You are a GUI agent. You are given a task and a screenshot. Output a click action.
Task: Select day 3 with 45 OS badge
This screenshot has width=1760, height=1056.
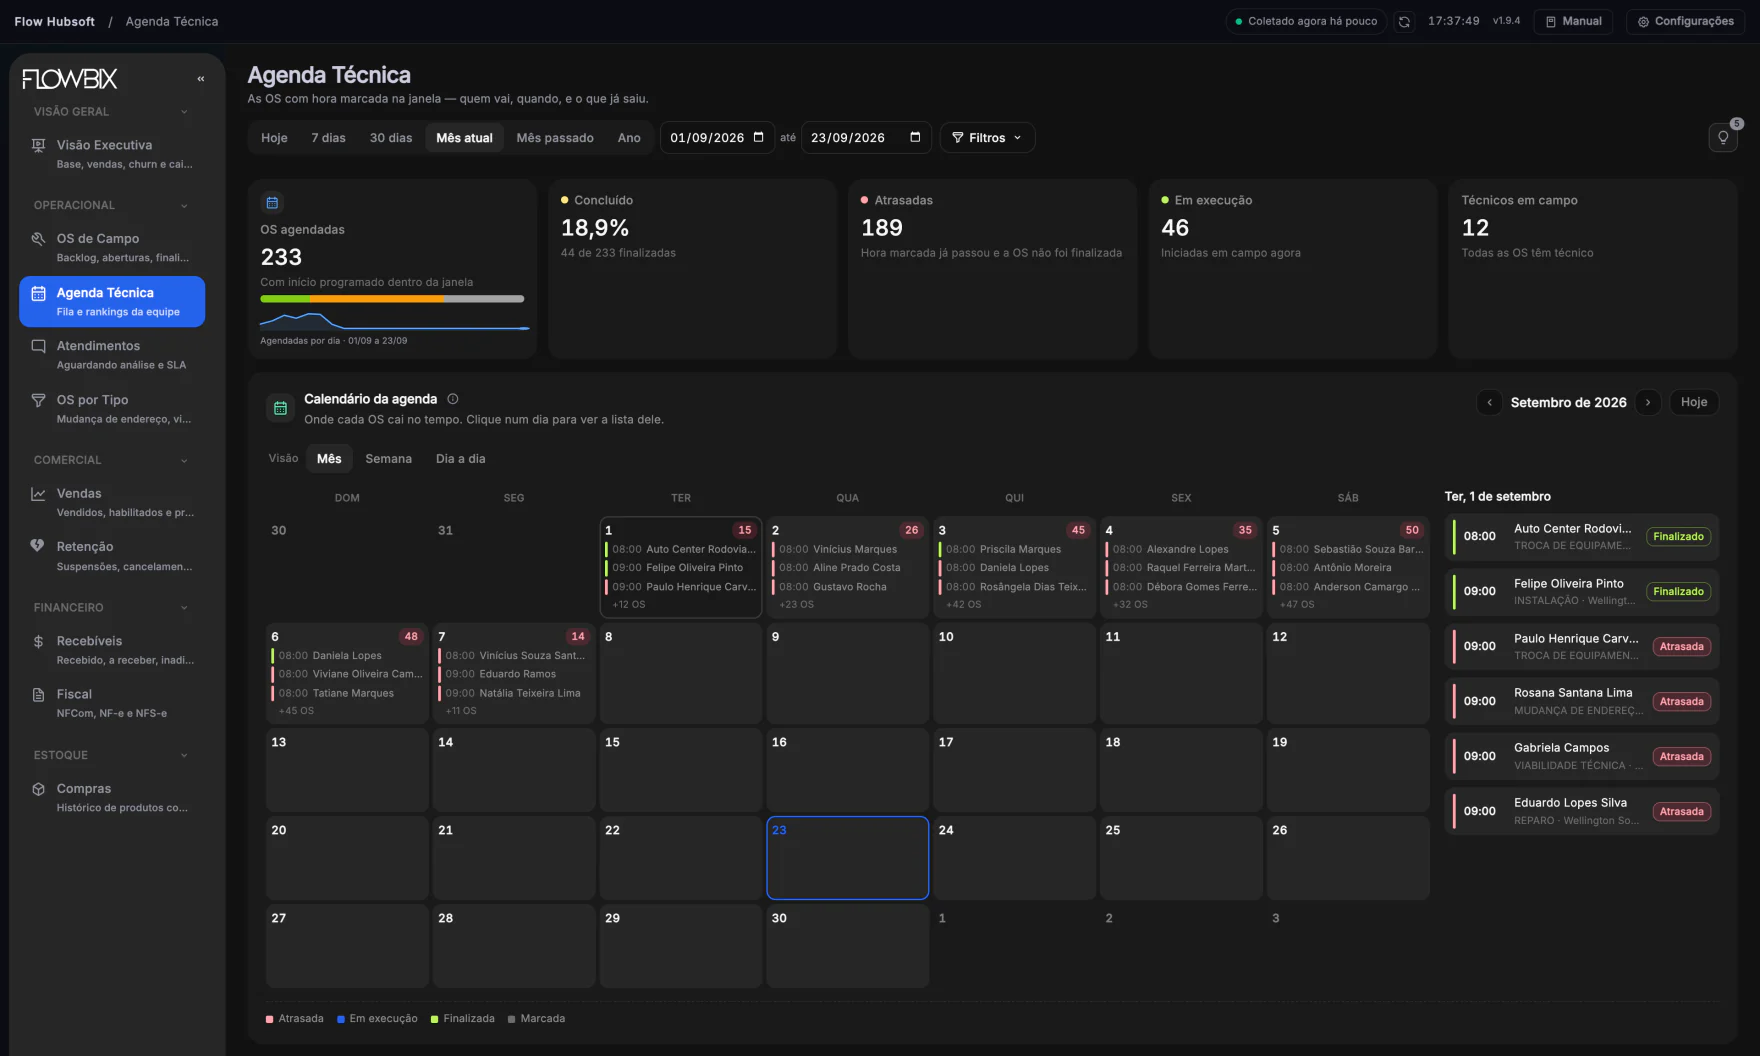click(1014, 567)
